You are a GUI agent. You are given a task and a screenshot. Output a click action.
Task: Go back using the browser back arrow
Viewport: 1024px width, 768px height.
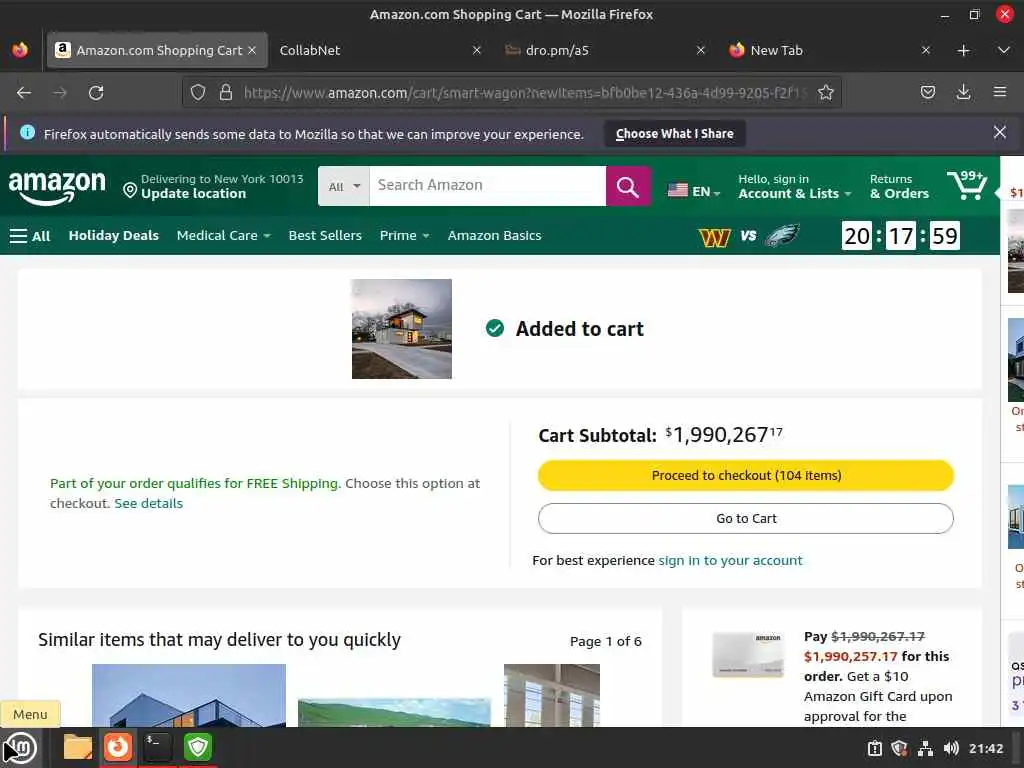24,93
